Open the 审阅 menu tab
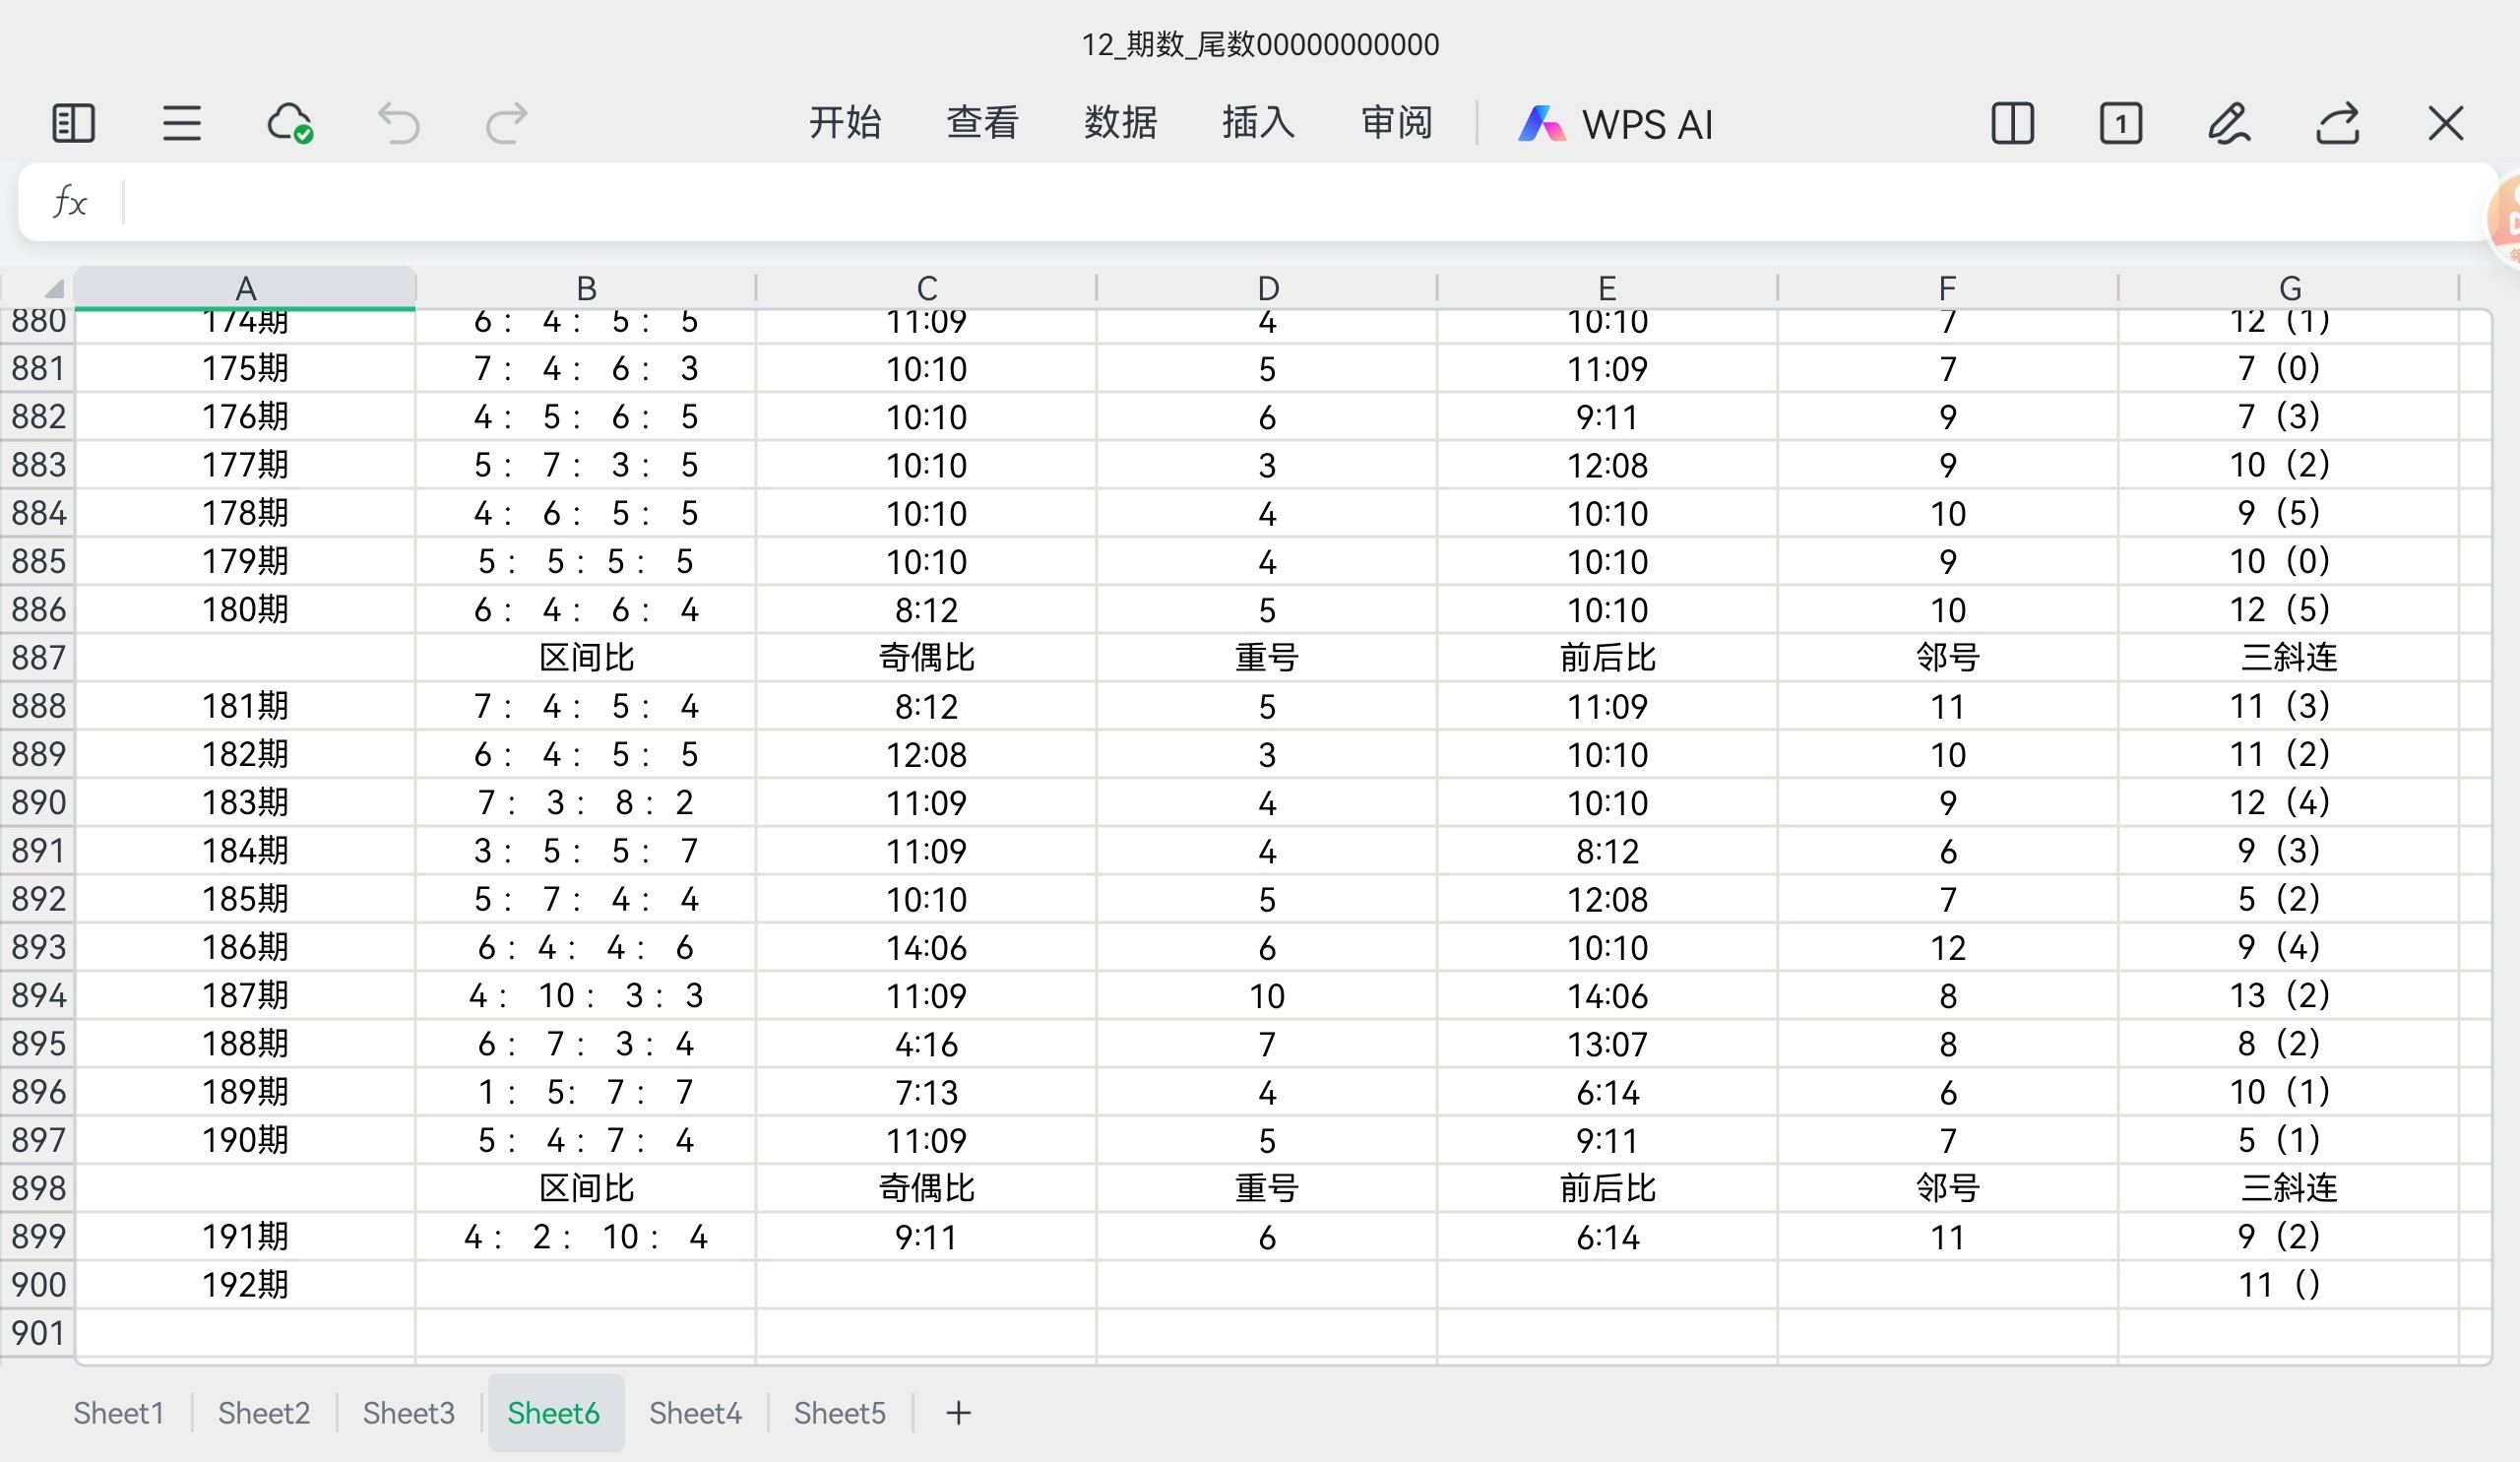 point(1397,124)
